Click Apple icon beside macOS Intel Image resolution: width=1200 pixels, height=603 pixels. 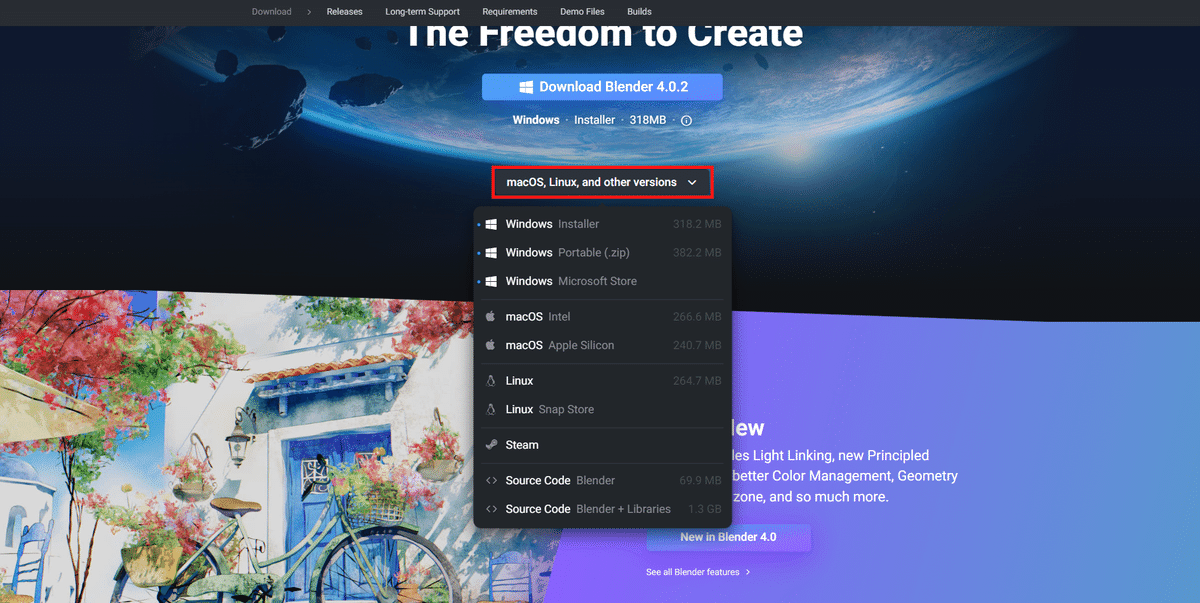491,316
